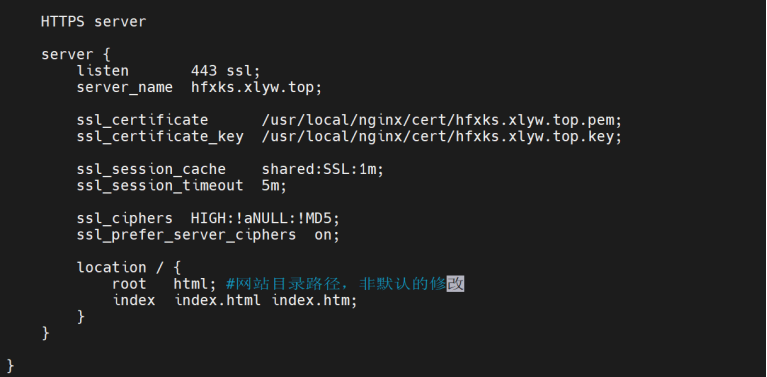Screen dimensions: 767x377
Task: Click the hfxks.xlyw.top.pem certificate path
Action: coord(442,120)
